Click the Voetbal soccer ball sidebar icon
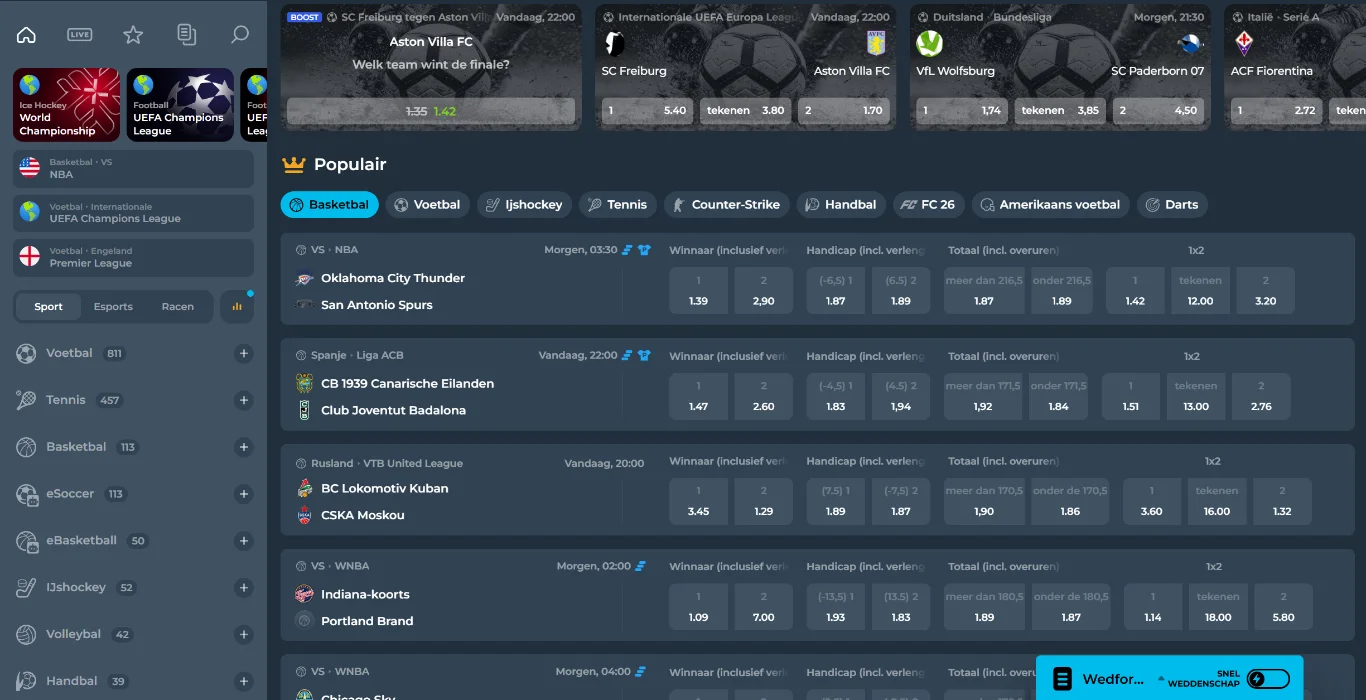This screenshot has width=1366, height=700. [x=26, y=353]
